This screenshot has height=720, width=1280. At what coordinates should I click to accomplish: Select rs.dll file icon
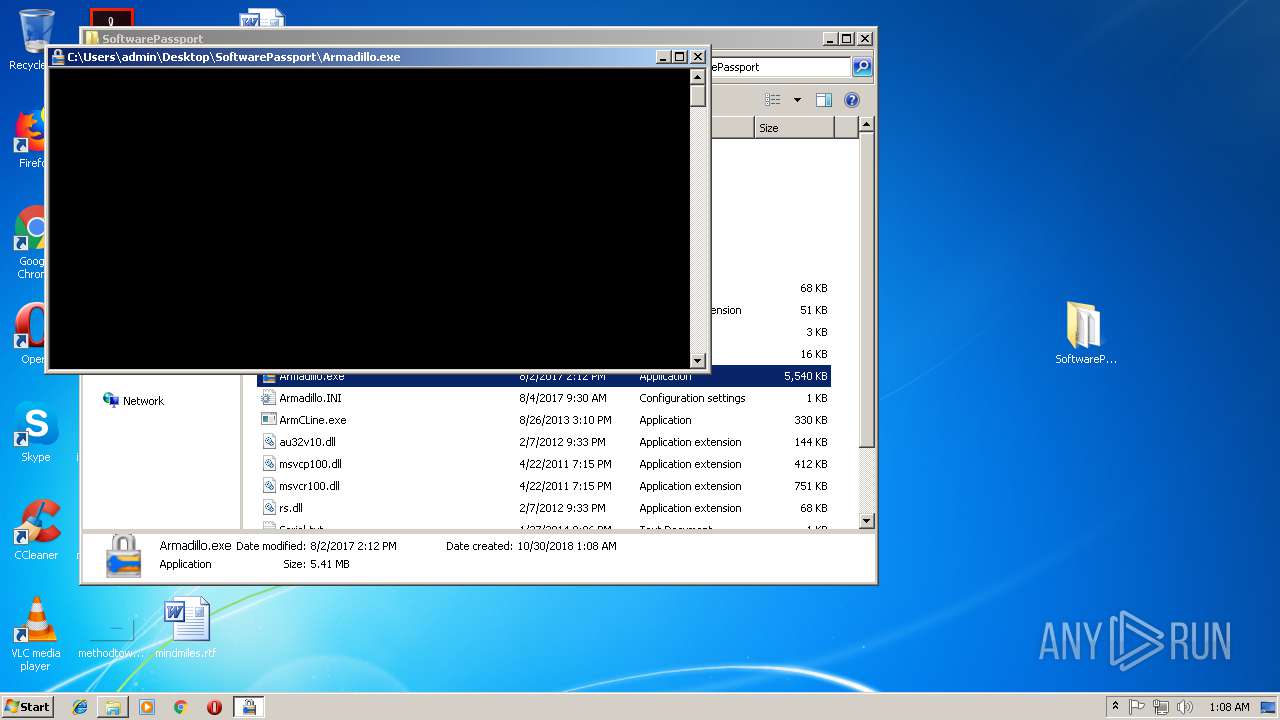[x=269, y=508]
